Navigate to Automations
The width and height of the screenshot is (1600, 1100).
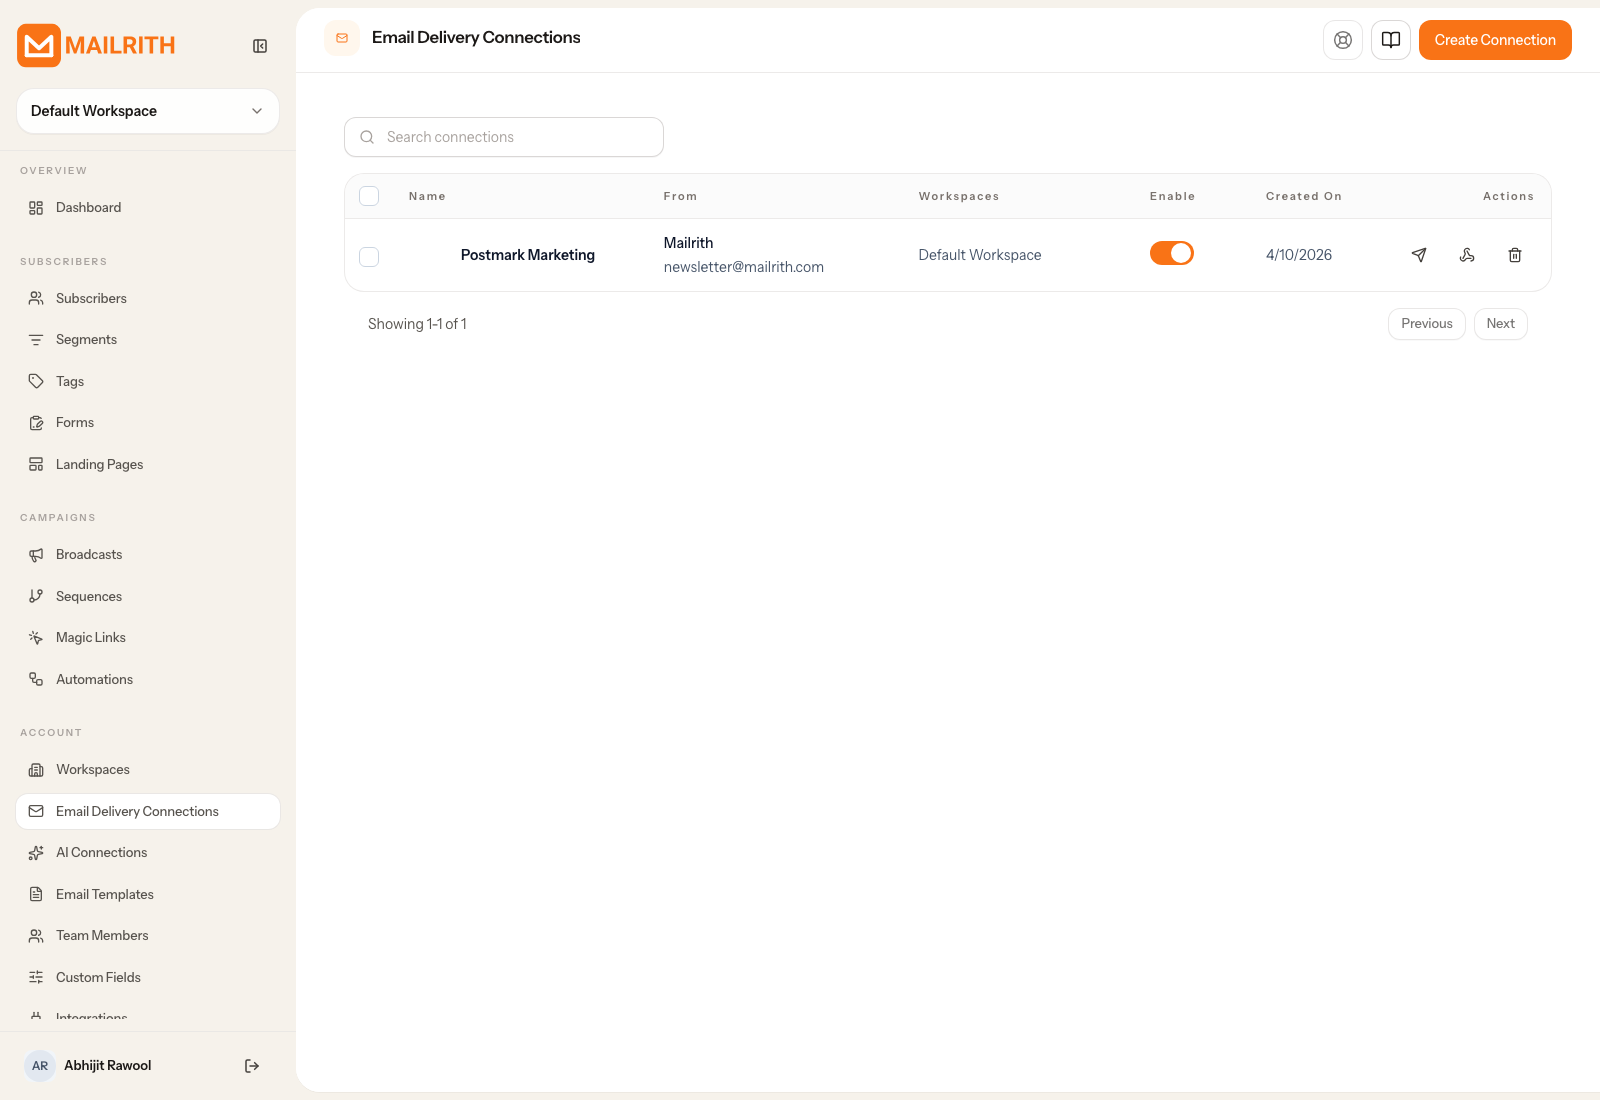coord(148,679)
